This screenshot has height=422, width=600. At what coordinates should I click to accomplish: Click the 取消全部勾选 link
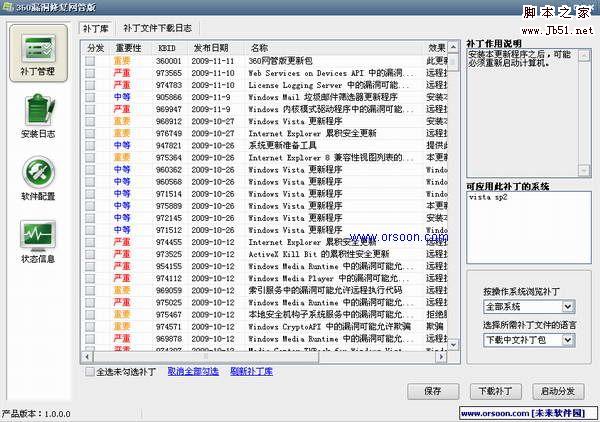[x=193, y=371]
